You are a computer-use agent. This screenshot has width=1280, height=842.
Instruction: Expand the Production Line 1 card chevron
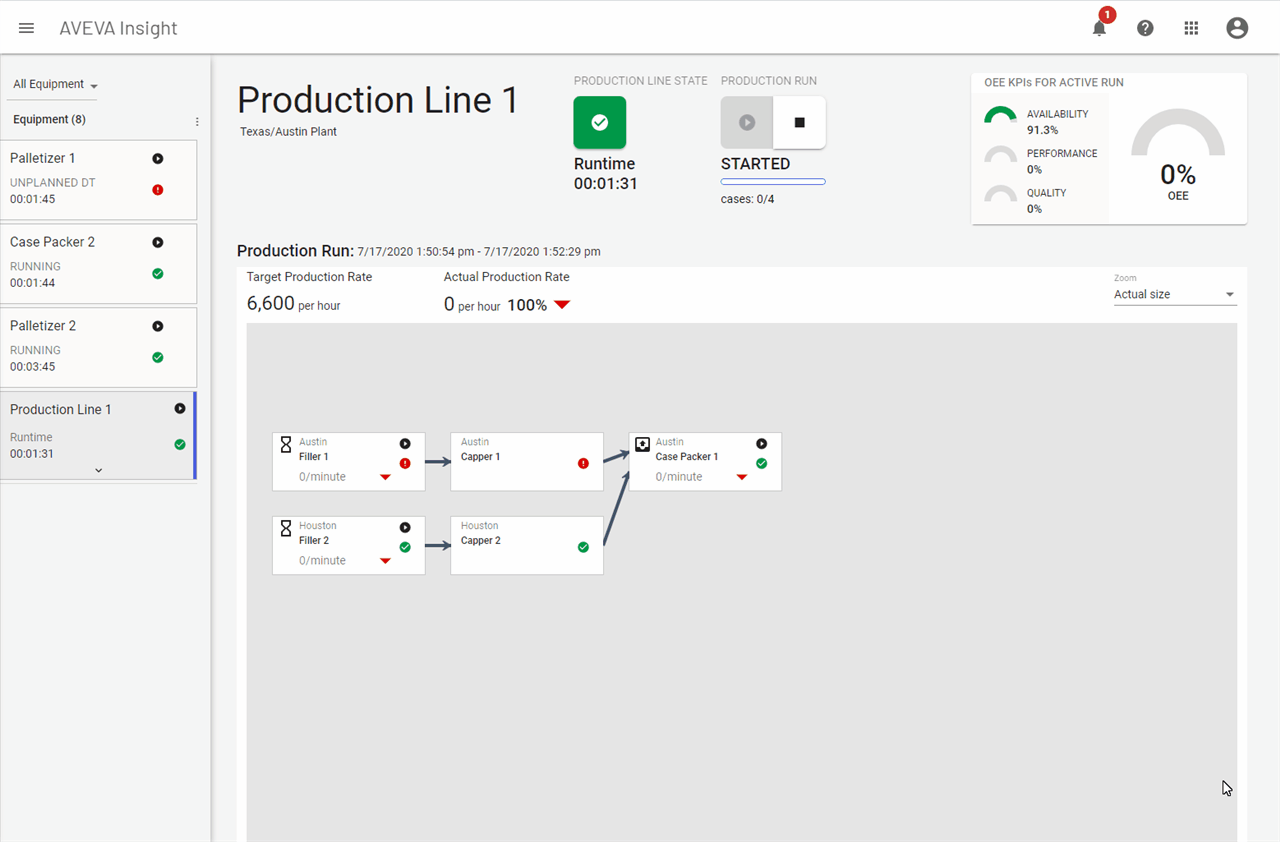[98, 470]
